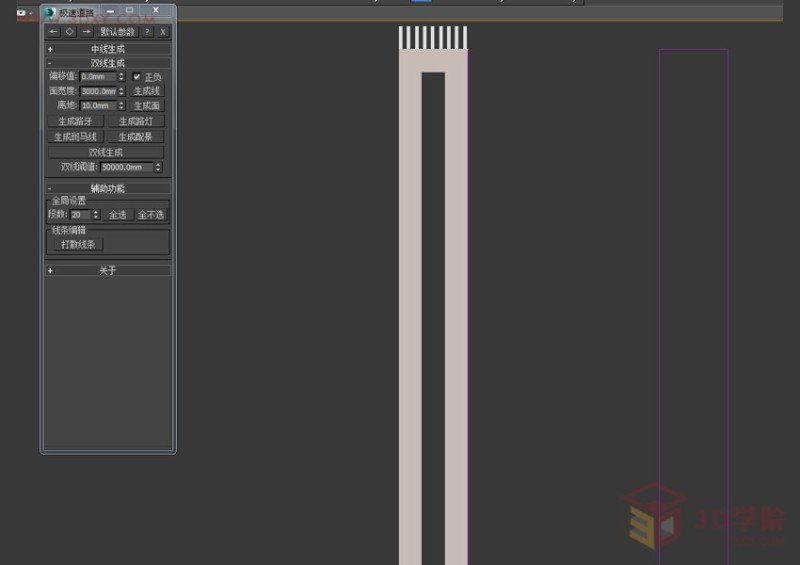The image size is (800, 565).
Task: Close the 极速道路 panel window
Action: click(x=156, y=10)
